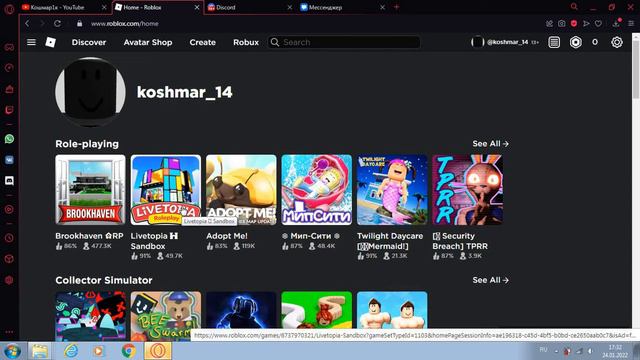Open the Brookhaven game thumbnail
This screenshot has width=640, height=360.
pos(90,189)
